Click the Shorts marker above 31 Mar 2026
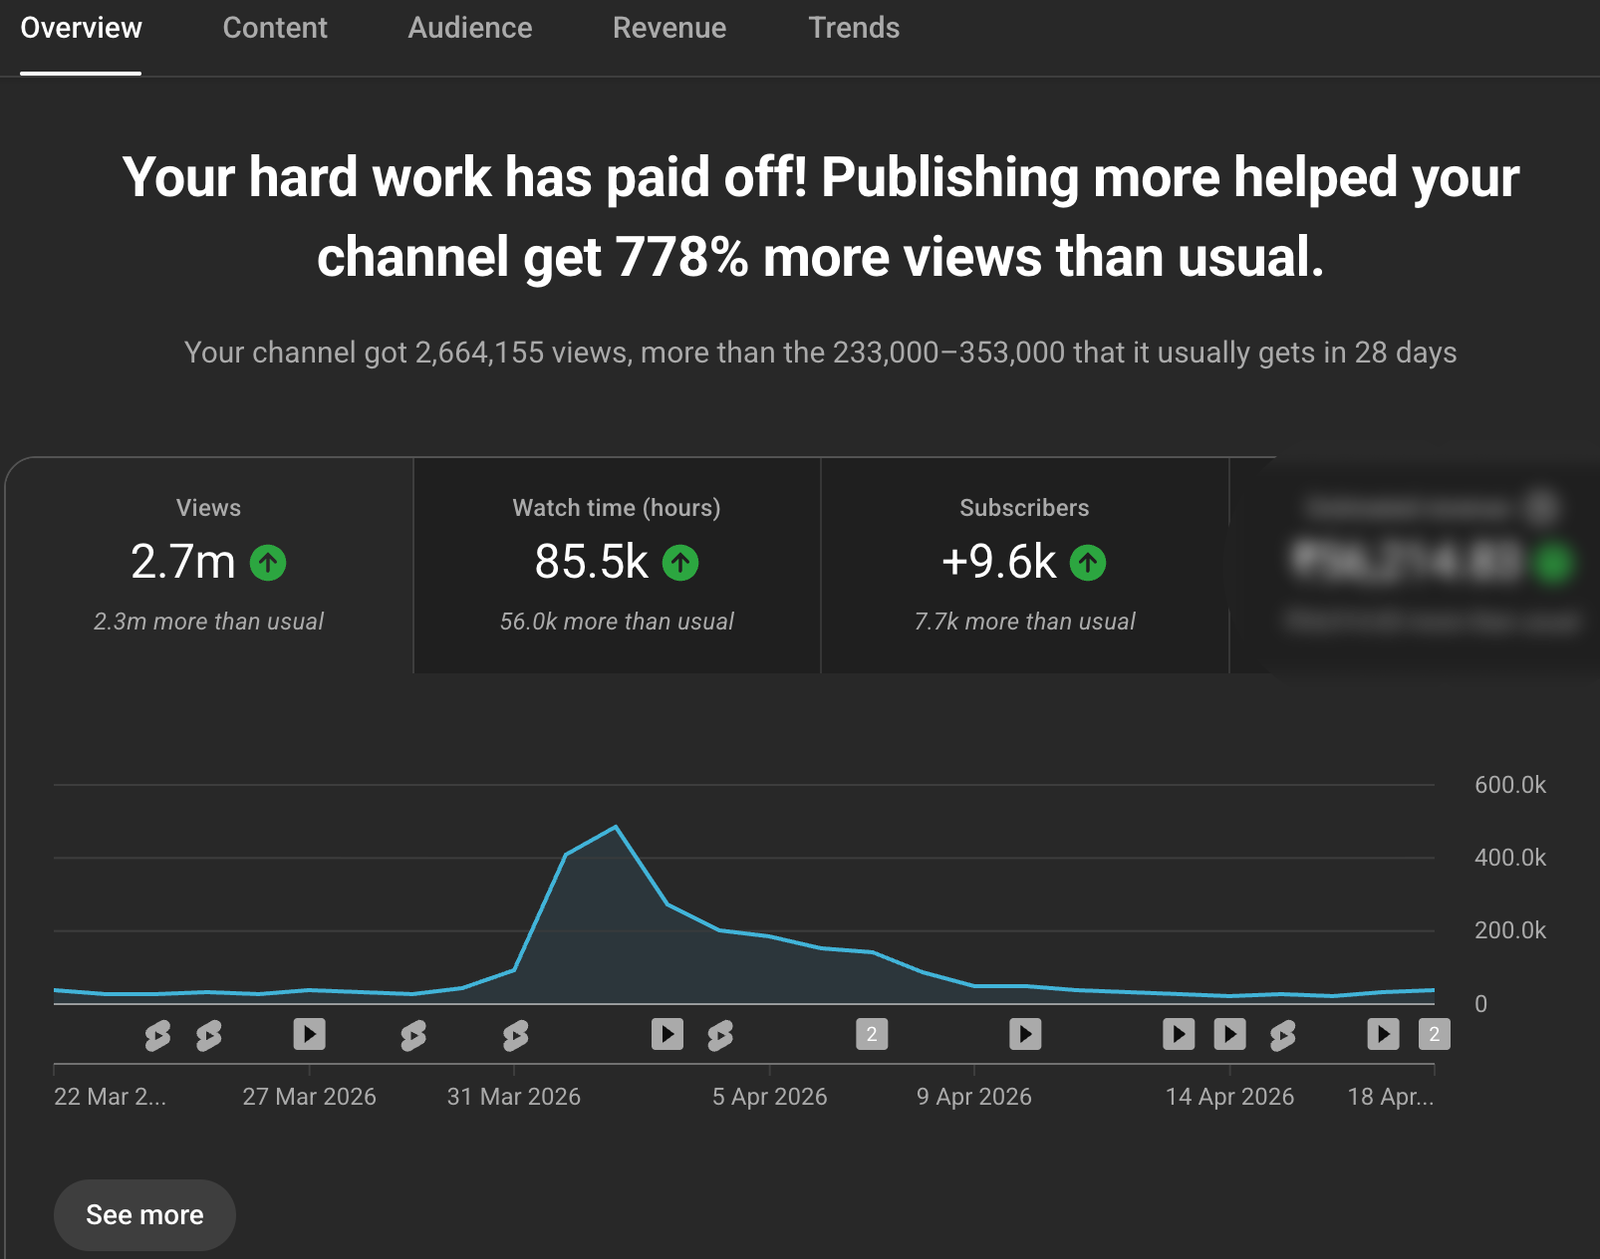 515,1035
